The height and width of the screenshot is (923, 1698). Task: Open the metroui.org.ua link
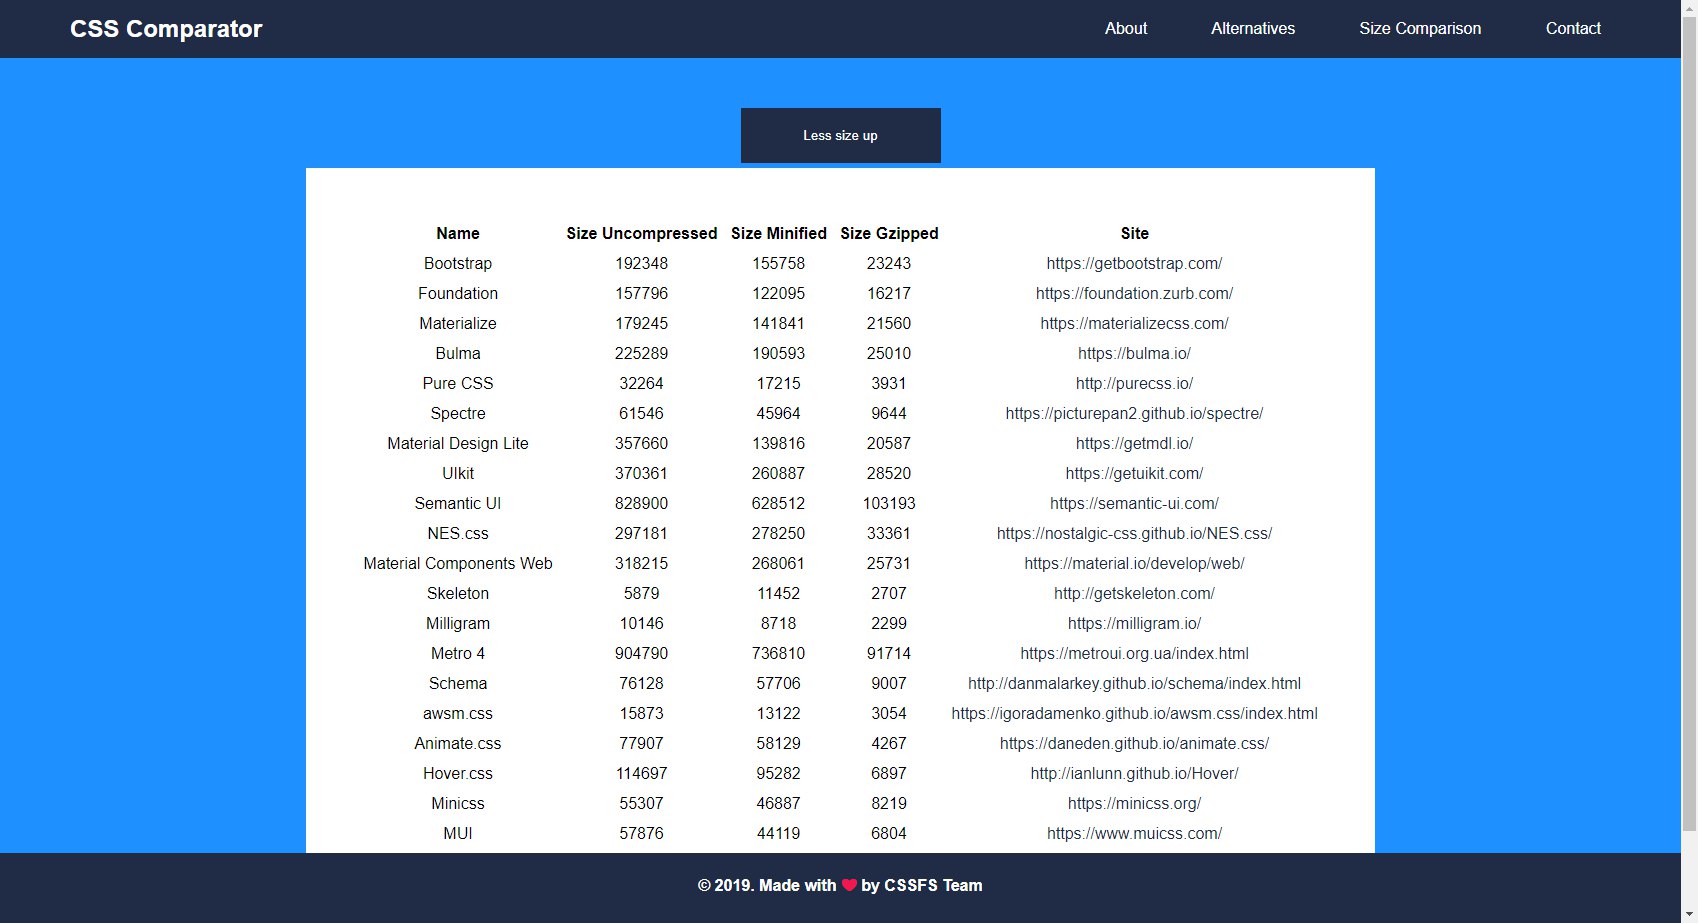pos(1134,653)
